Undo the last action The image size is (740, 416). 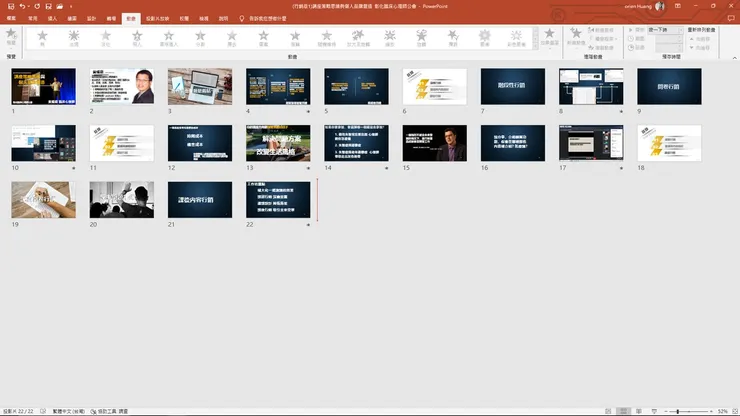22,6
